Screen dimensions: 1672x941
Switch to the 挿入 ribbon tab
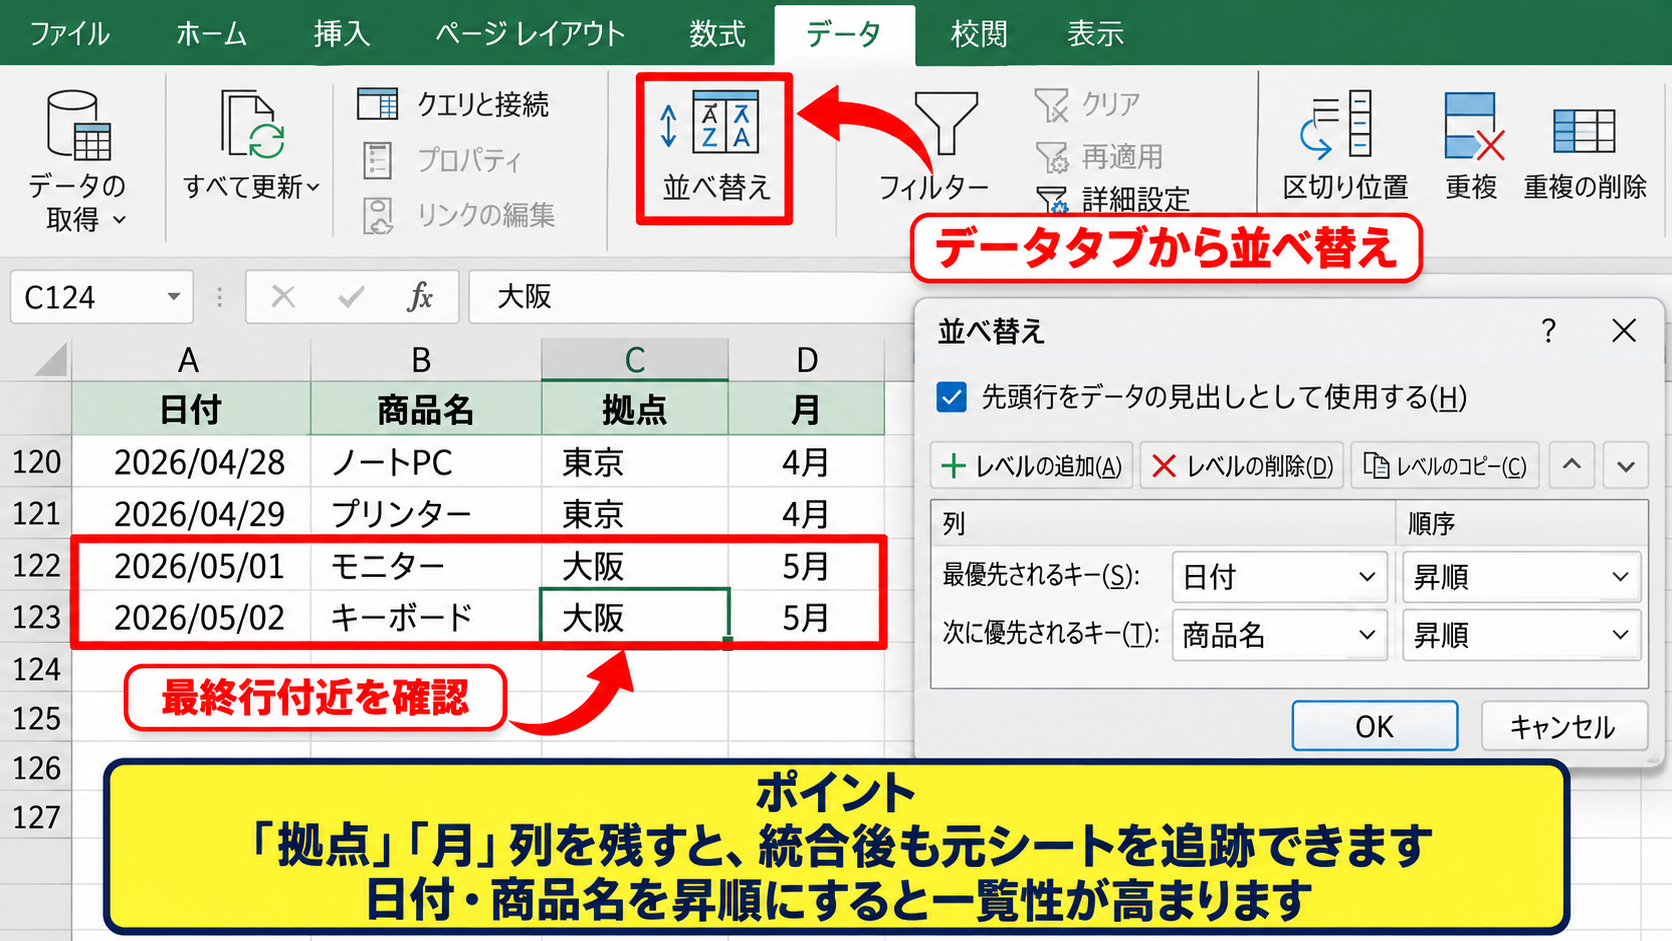[x=342, y=34]
